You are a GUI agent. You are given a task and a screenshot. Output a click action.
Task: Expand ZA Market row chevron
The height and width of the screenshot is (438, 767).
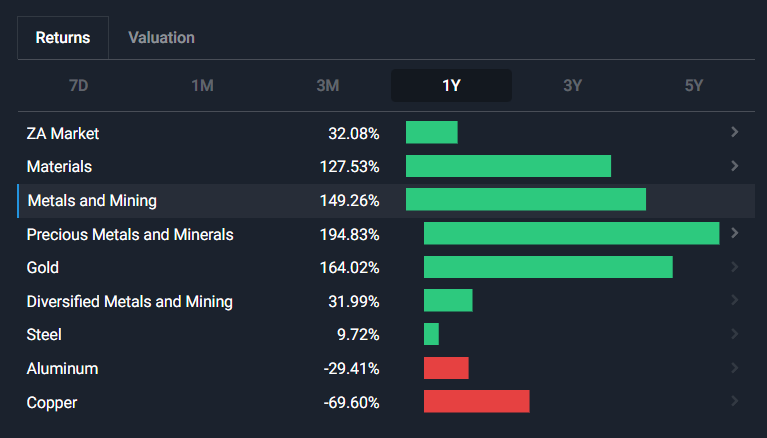(735, 132)
